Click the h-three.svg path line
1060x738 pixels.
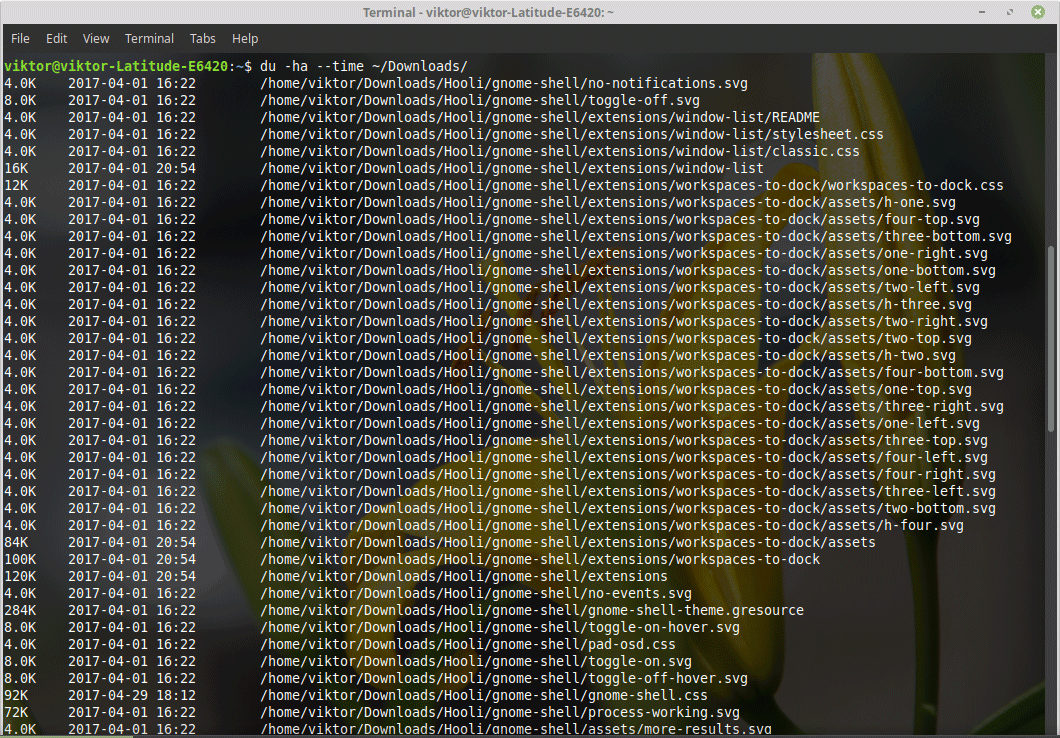pos(616,304)
